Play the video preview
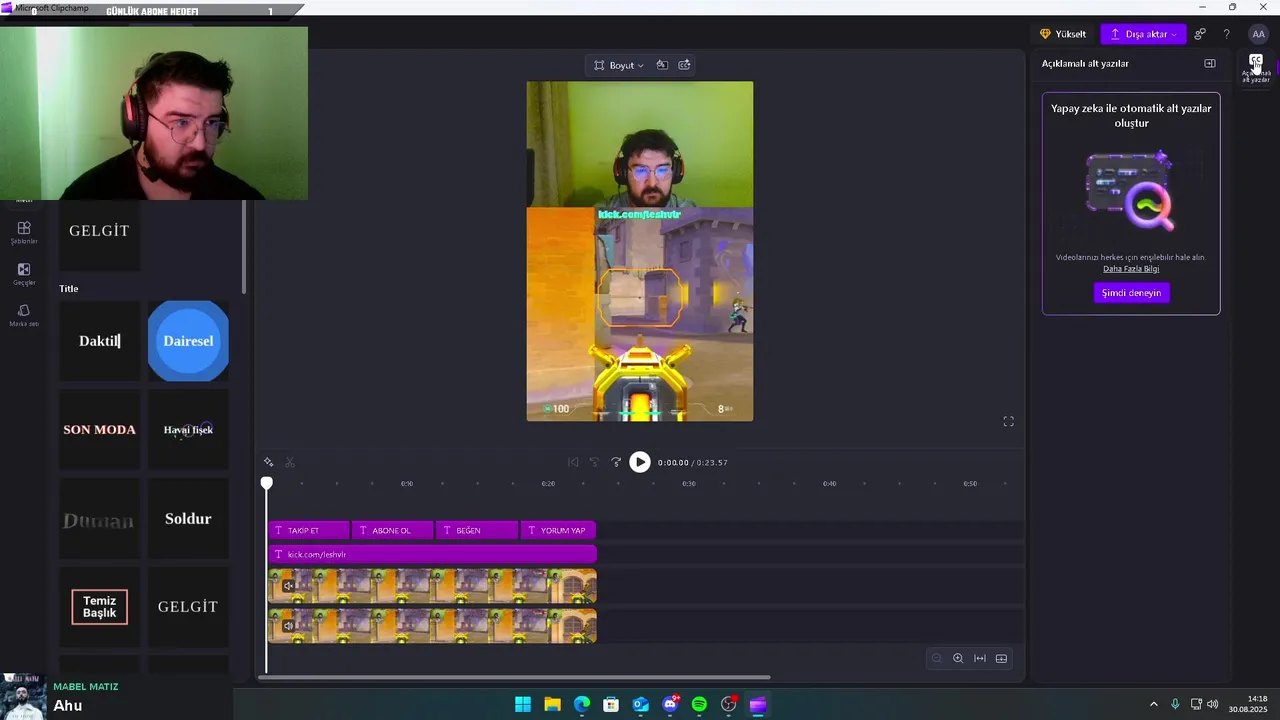1280x720 pixels. [x=640, y=462]
